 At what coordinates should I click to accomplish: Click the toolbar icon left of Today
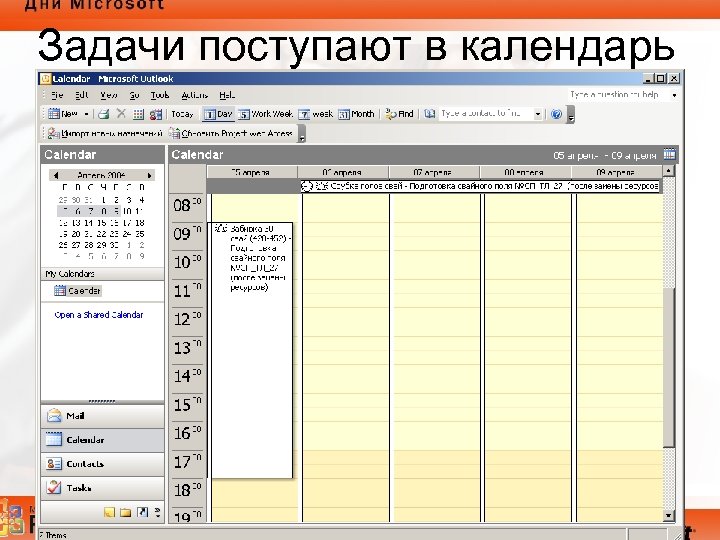click(156, 114)
